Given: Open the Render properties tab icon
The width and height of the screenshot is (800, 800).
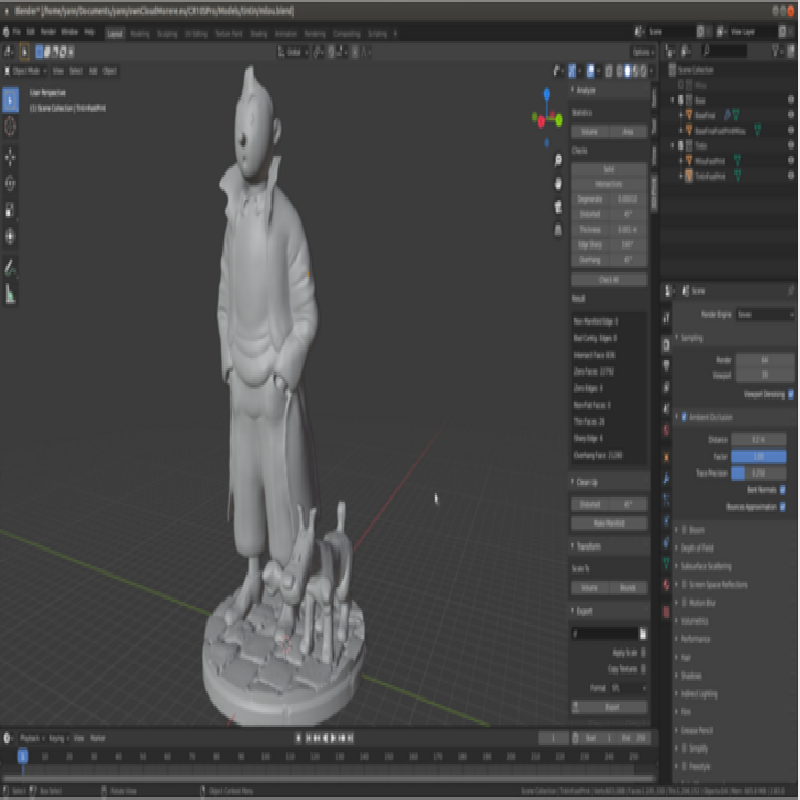Looking at the screenshot, I should (666, 345).
